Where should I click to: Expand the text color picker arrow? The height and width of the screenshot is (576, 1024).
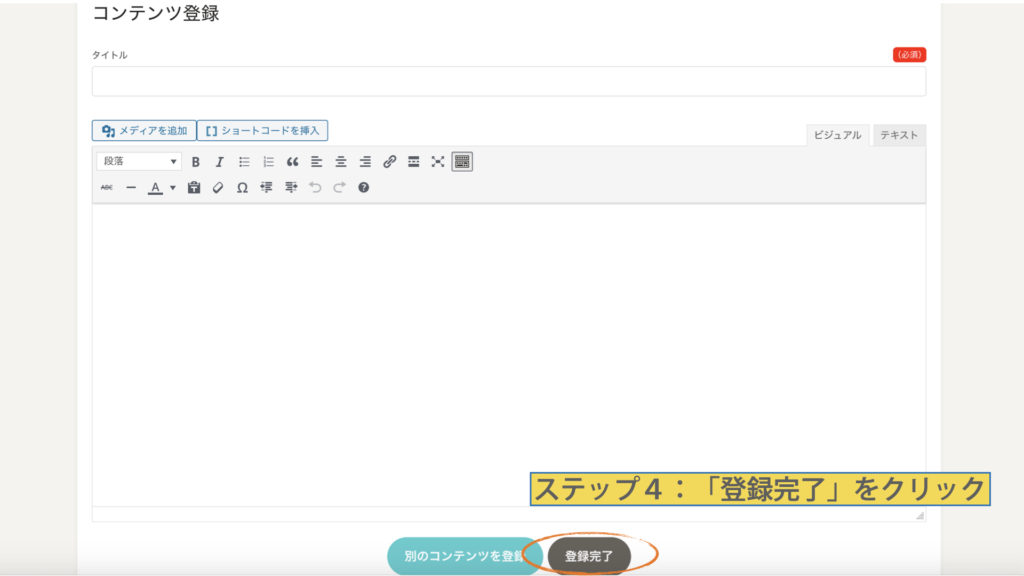(172, 187)
